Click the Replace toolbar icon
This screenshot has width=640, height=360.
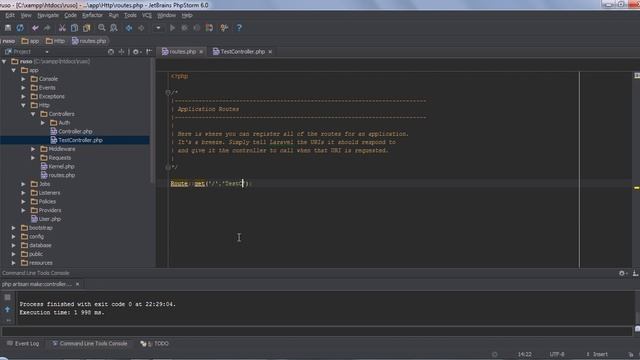coord(114,28)
